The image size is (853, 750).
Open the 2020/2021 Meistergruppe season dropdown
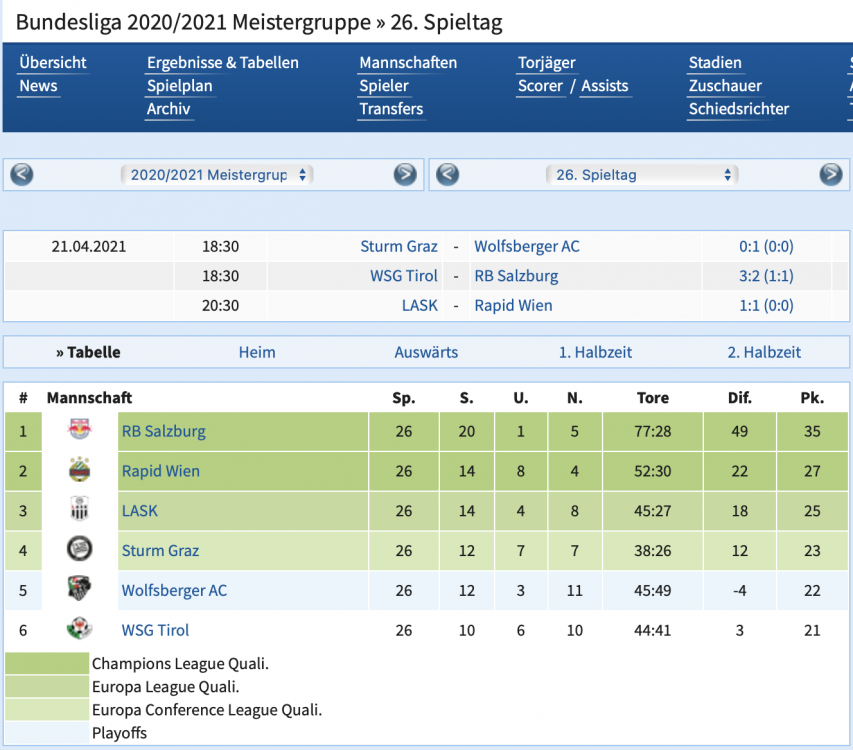[217, 175]
